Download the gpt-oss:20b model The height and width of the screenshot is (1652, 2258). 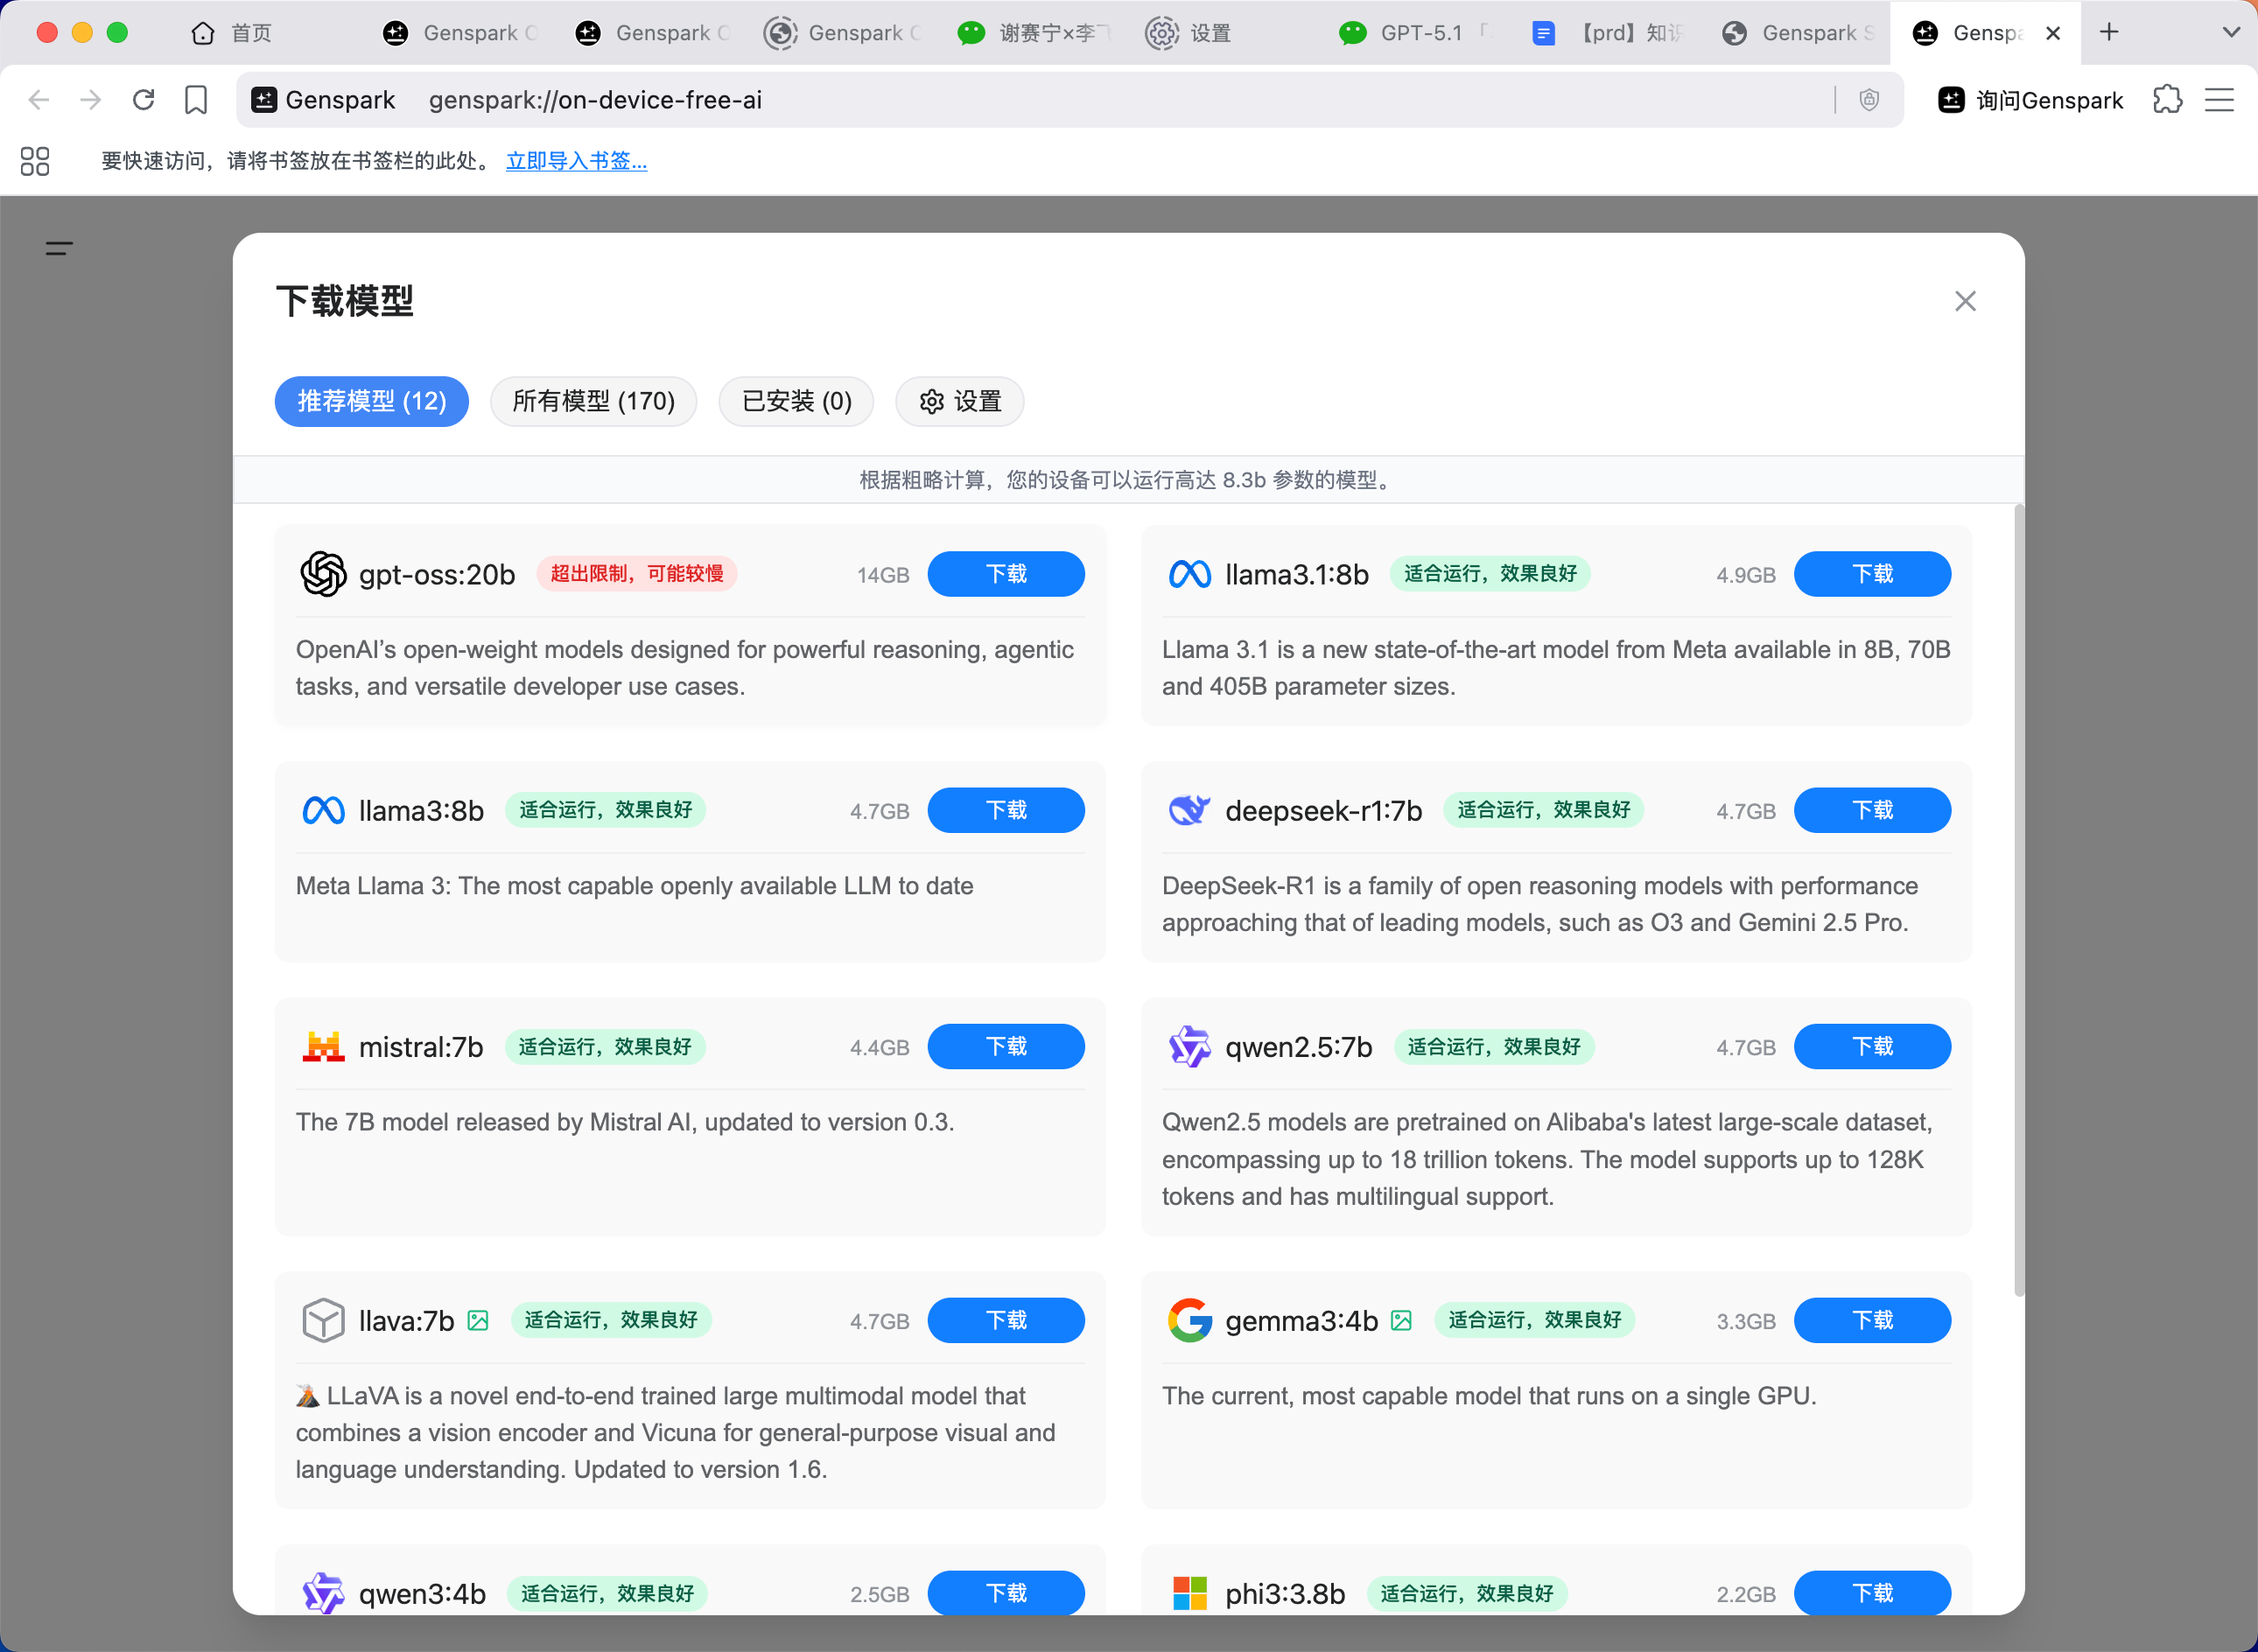(x=1006, y=574)
